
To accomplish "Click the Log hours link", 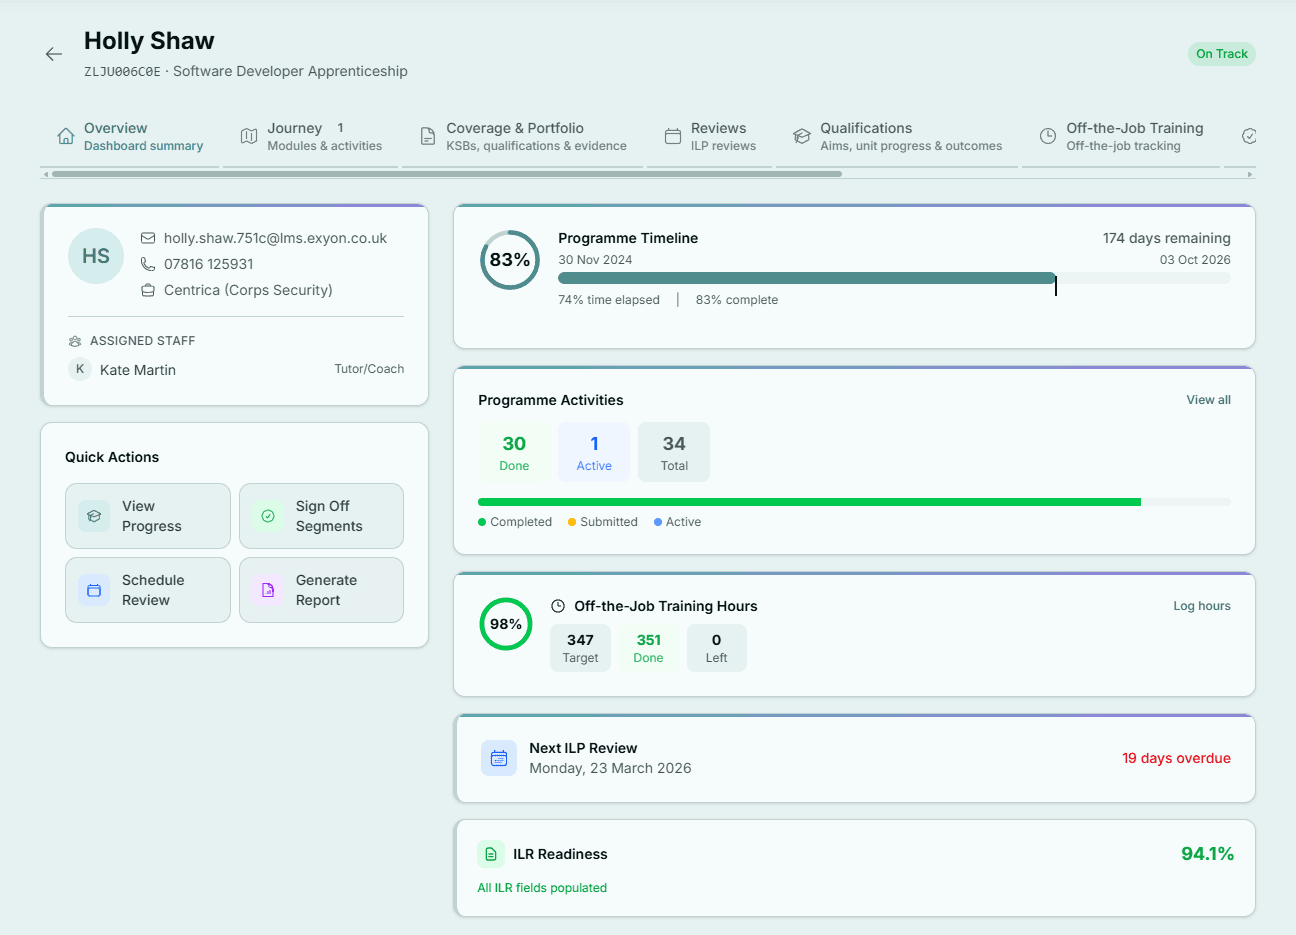I will [x=1201, y=606].
